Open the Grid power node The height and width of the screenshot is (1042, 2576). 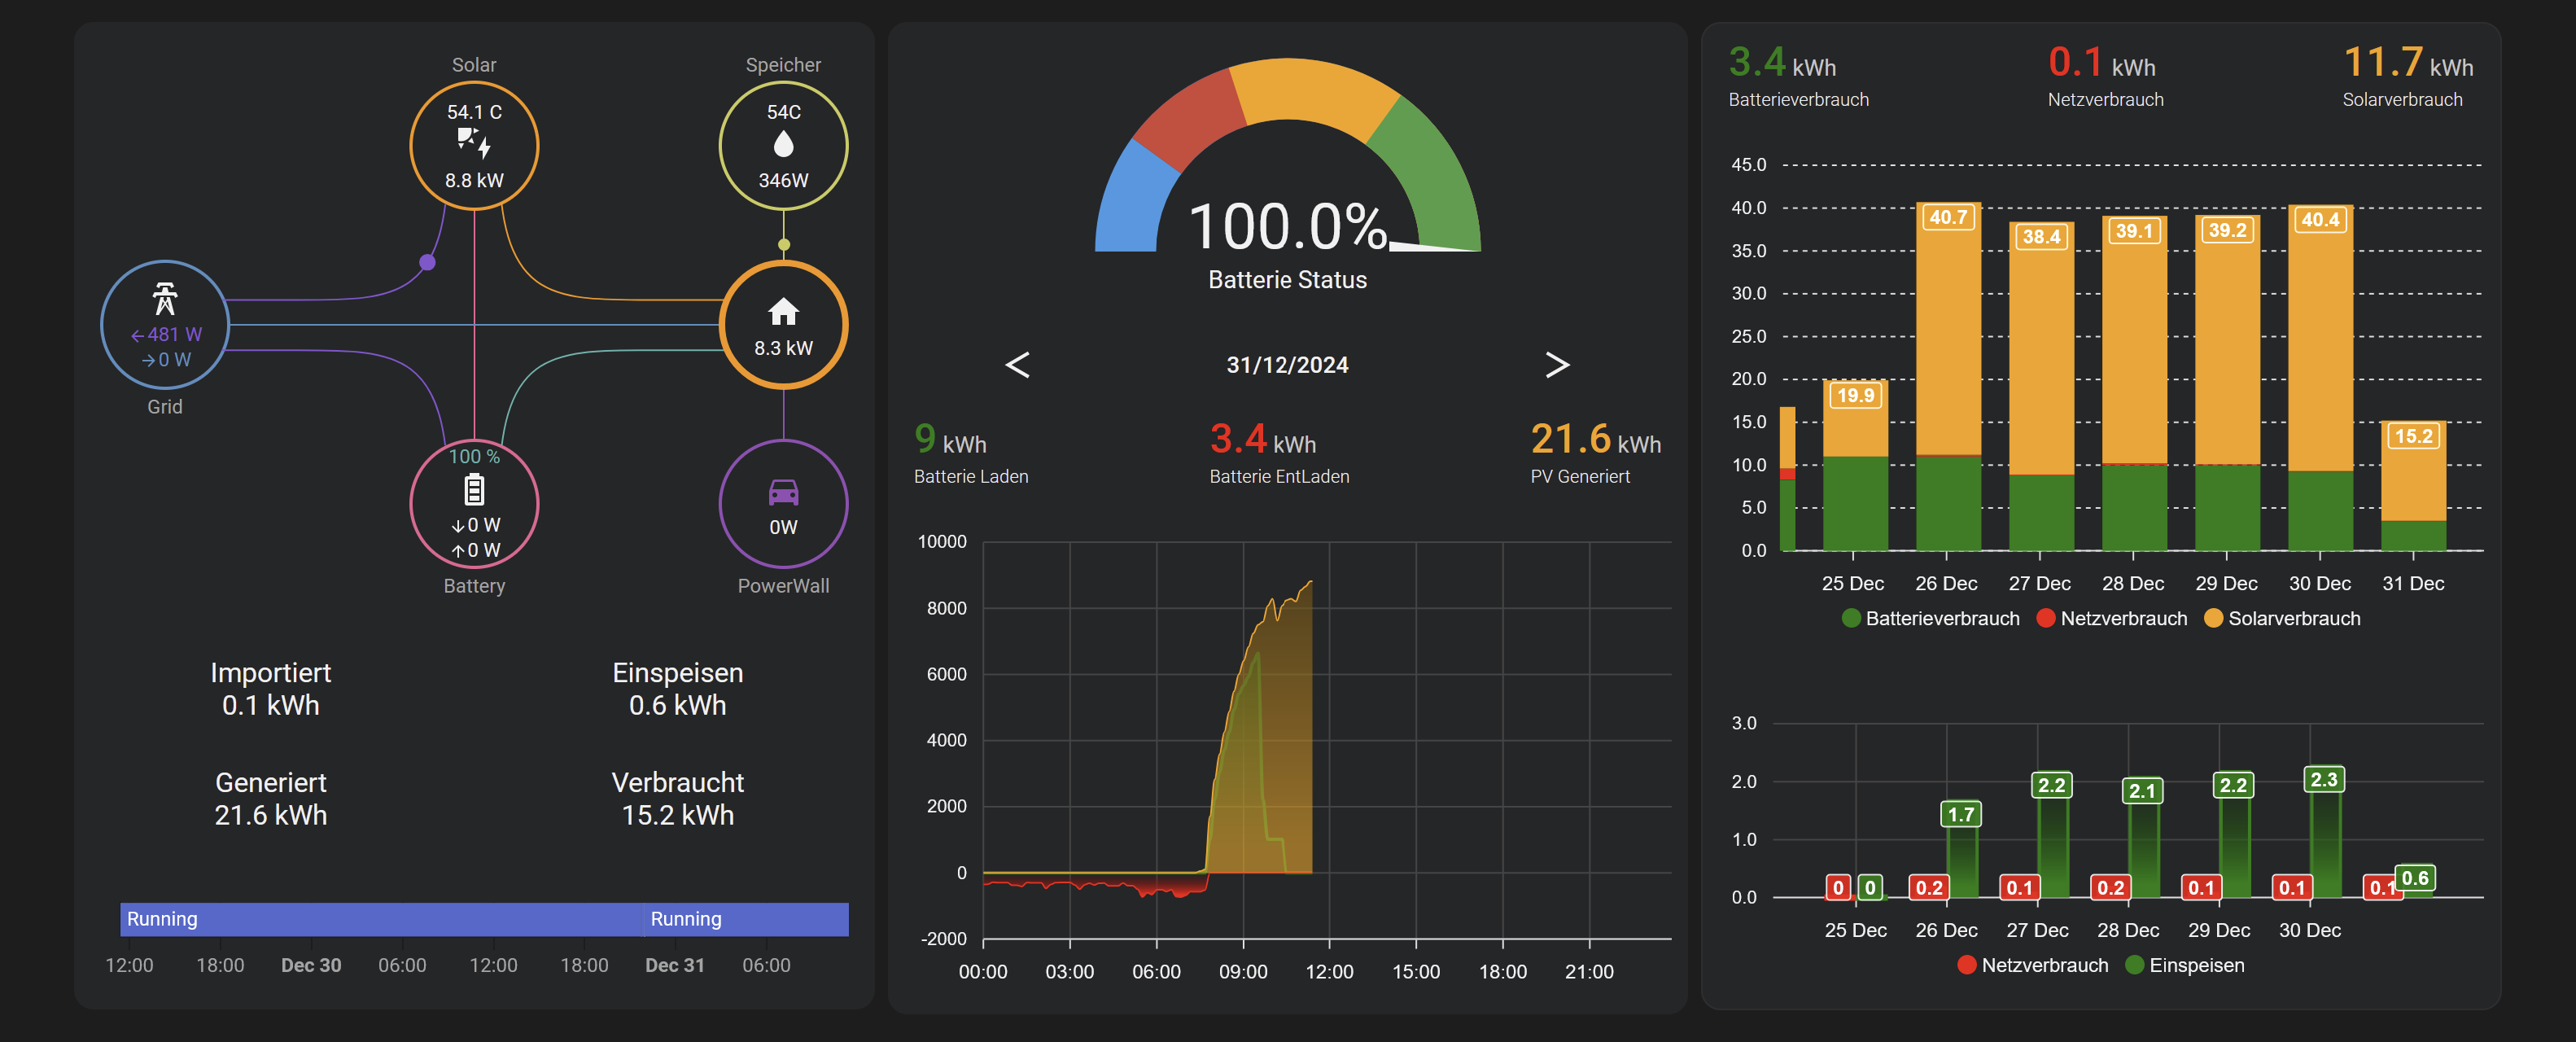pos(165,324)
